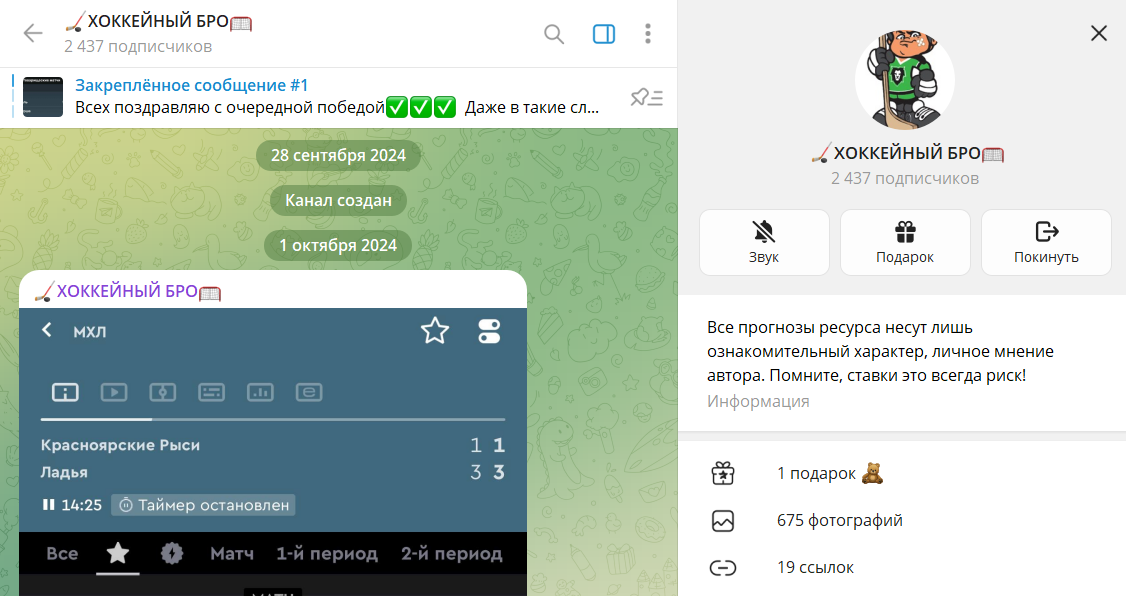The height and width of the screenshot is (596, 1126).
Task: View the 1 подарок gifts section
Action: tap(902, 474)
